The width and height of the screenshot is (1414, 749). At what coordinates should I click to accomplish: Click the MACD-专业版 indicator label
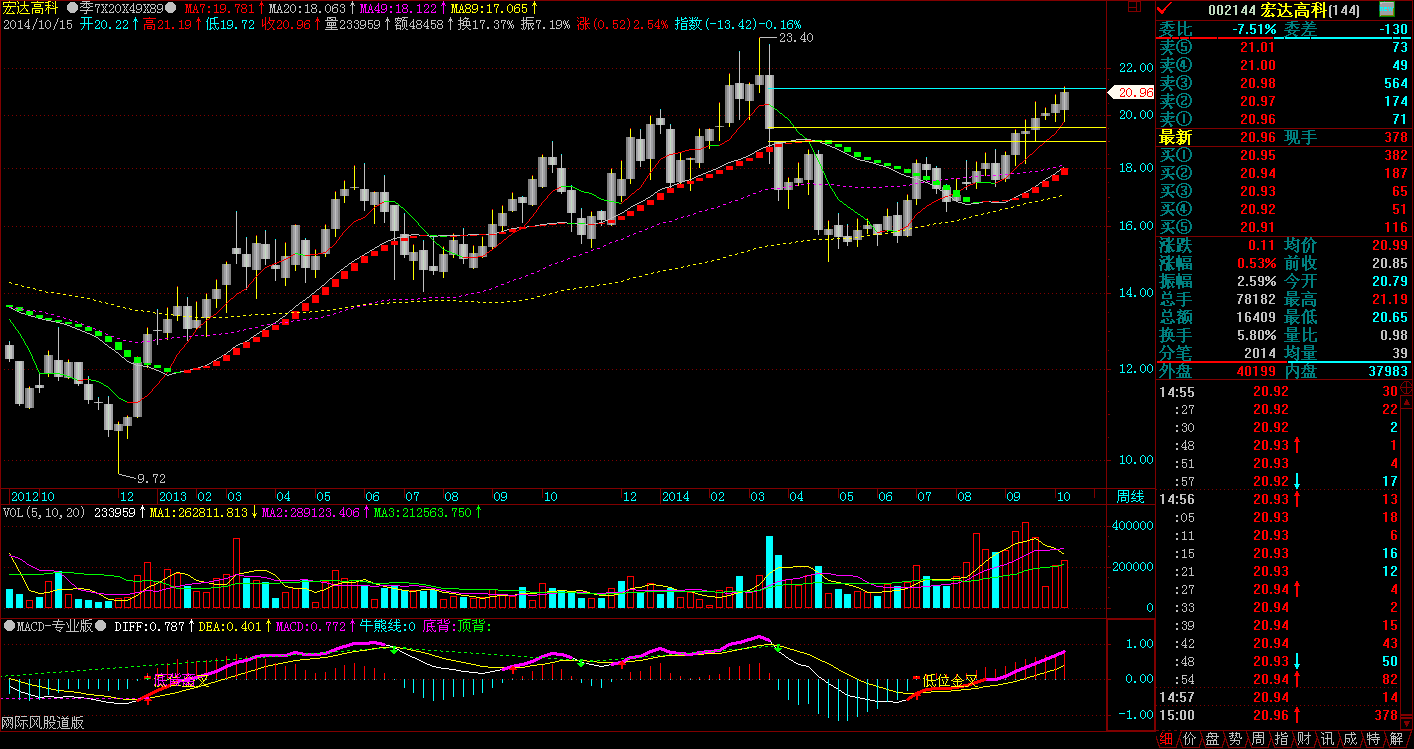click(55, 626)
